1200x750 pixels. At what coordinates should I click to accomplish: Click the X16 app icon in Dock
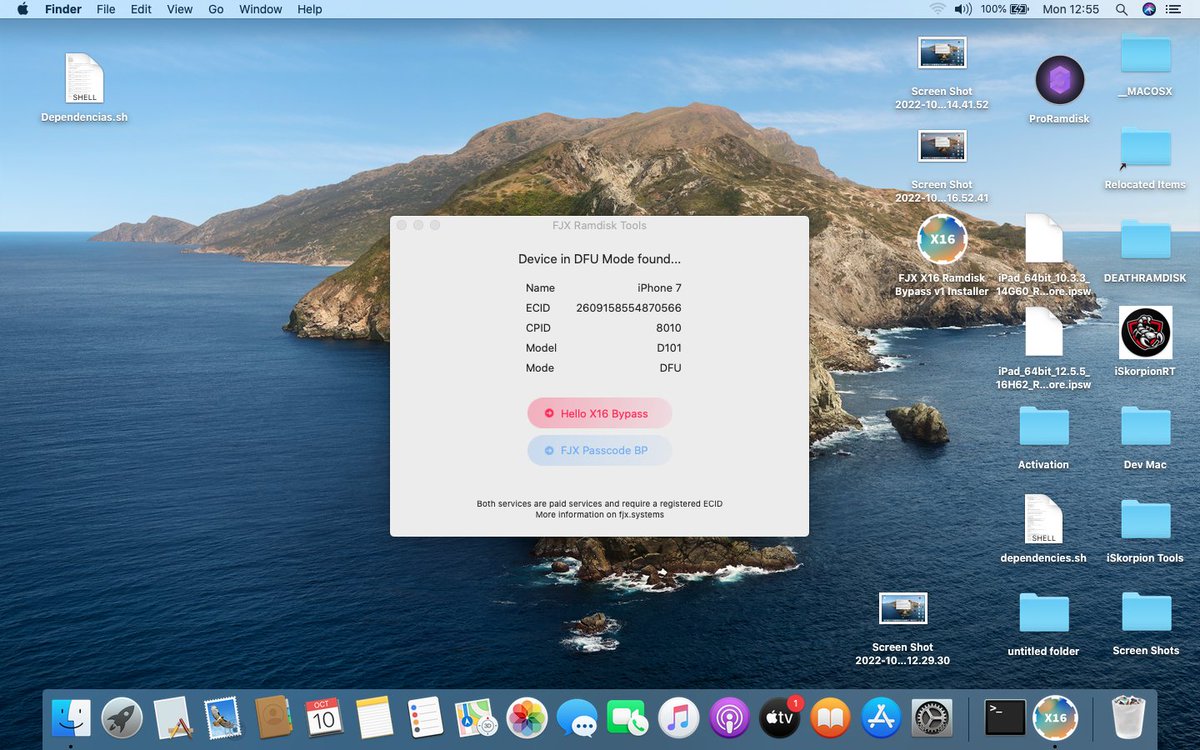tap(1055, 717)
